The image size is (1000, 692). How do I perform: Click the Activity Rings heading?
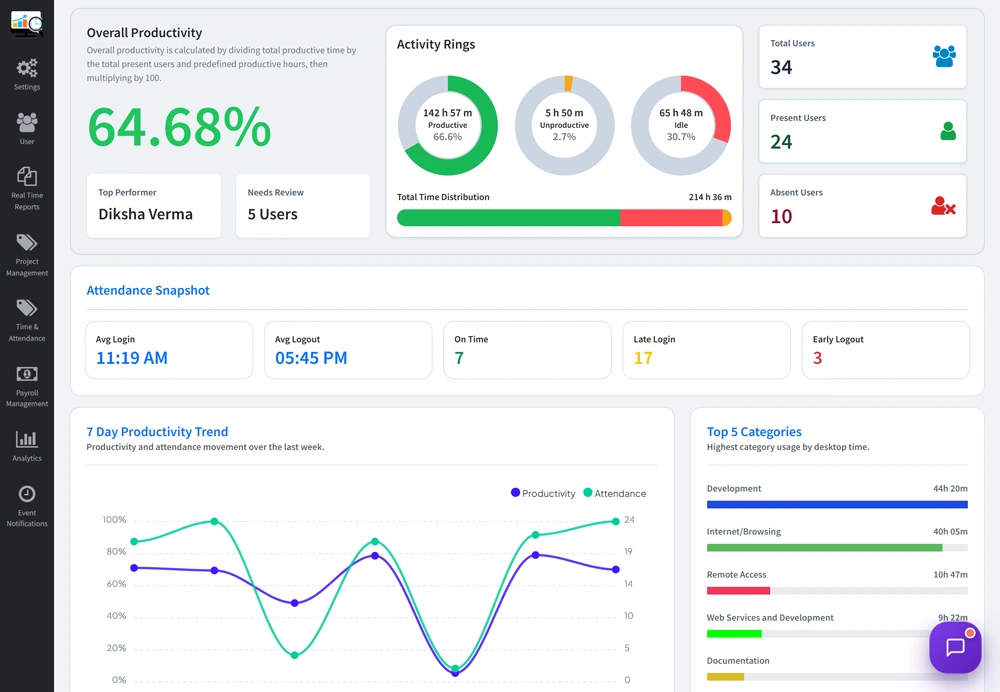436,44
